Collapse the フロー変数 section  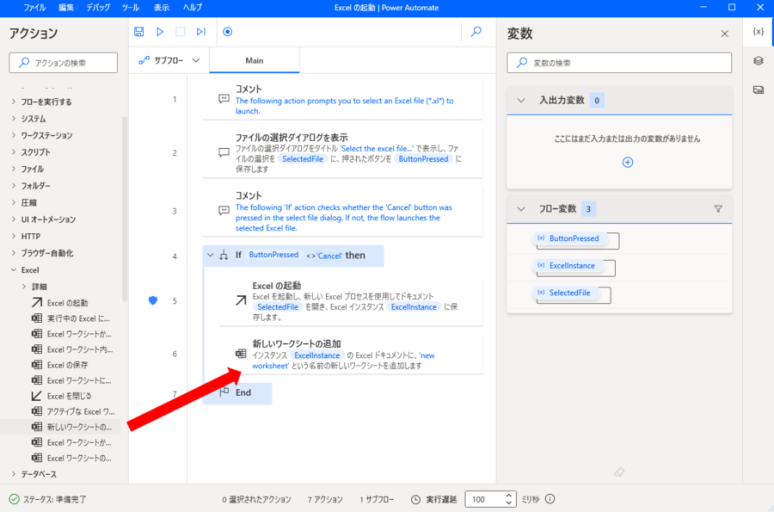pos(521,209)
